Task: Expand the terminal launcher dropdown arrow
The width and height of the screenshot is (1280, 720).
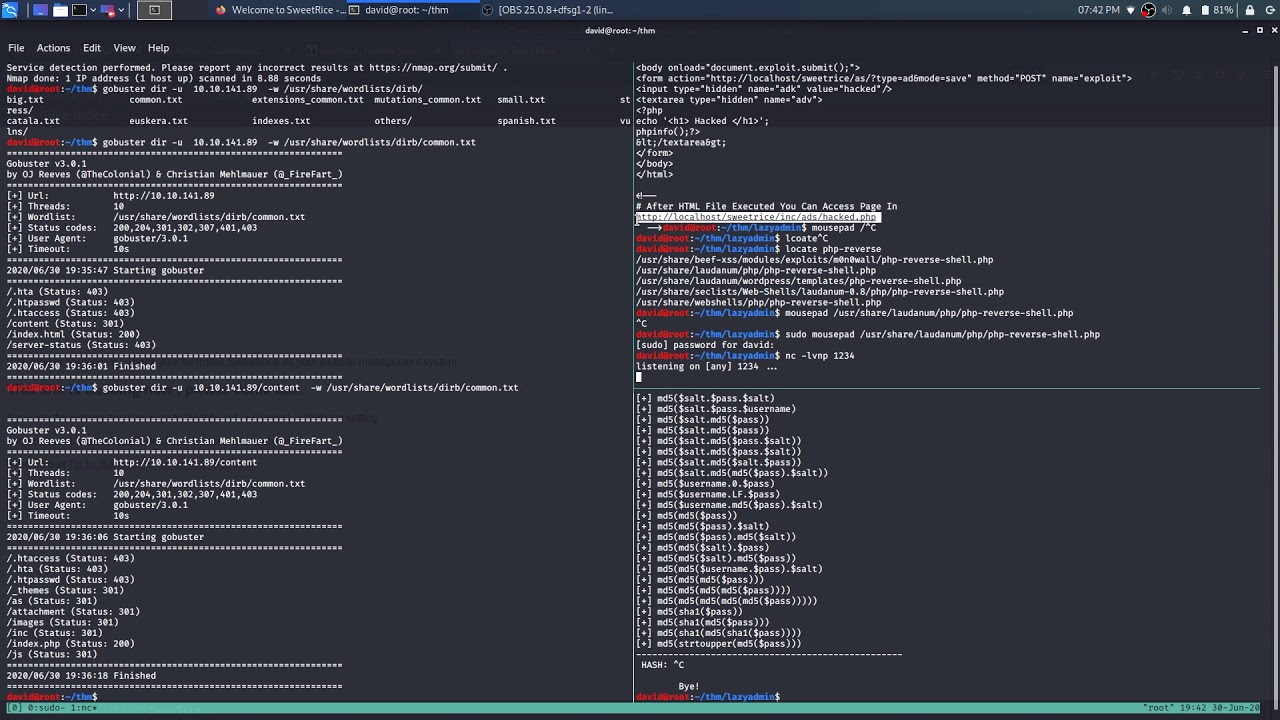Action: pos(92,10)
